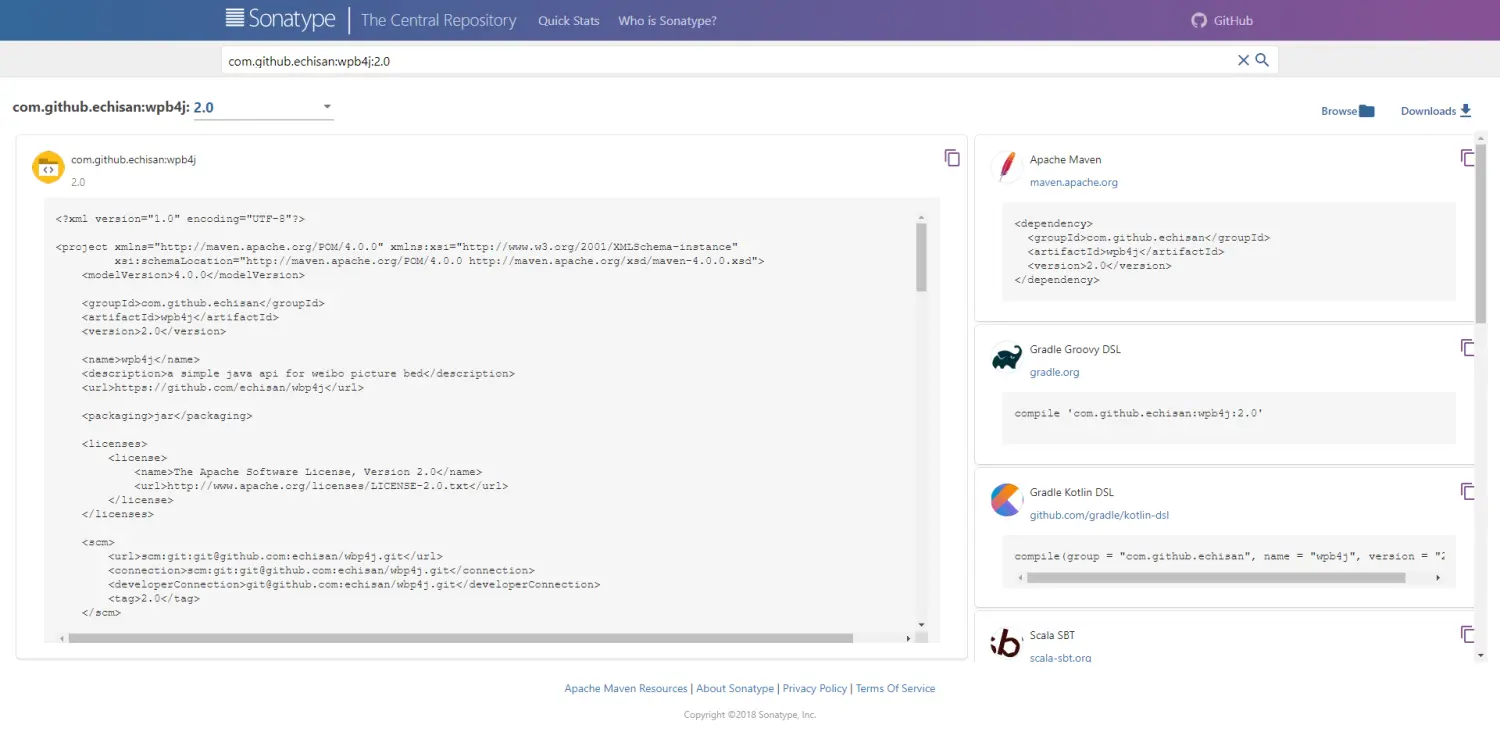The height and width of the screenshot is (732, 1500).
Task: Click the Kotlin snippet scroll right arrow
Action: coord(1438,578)
